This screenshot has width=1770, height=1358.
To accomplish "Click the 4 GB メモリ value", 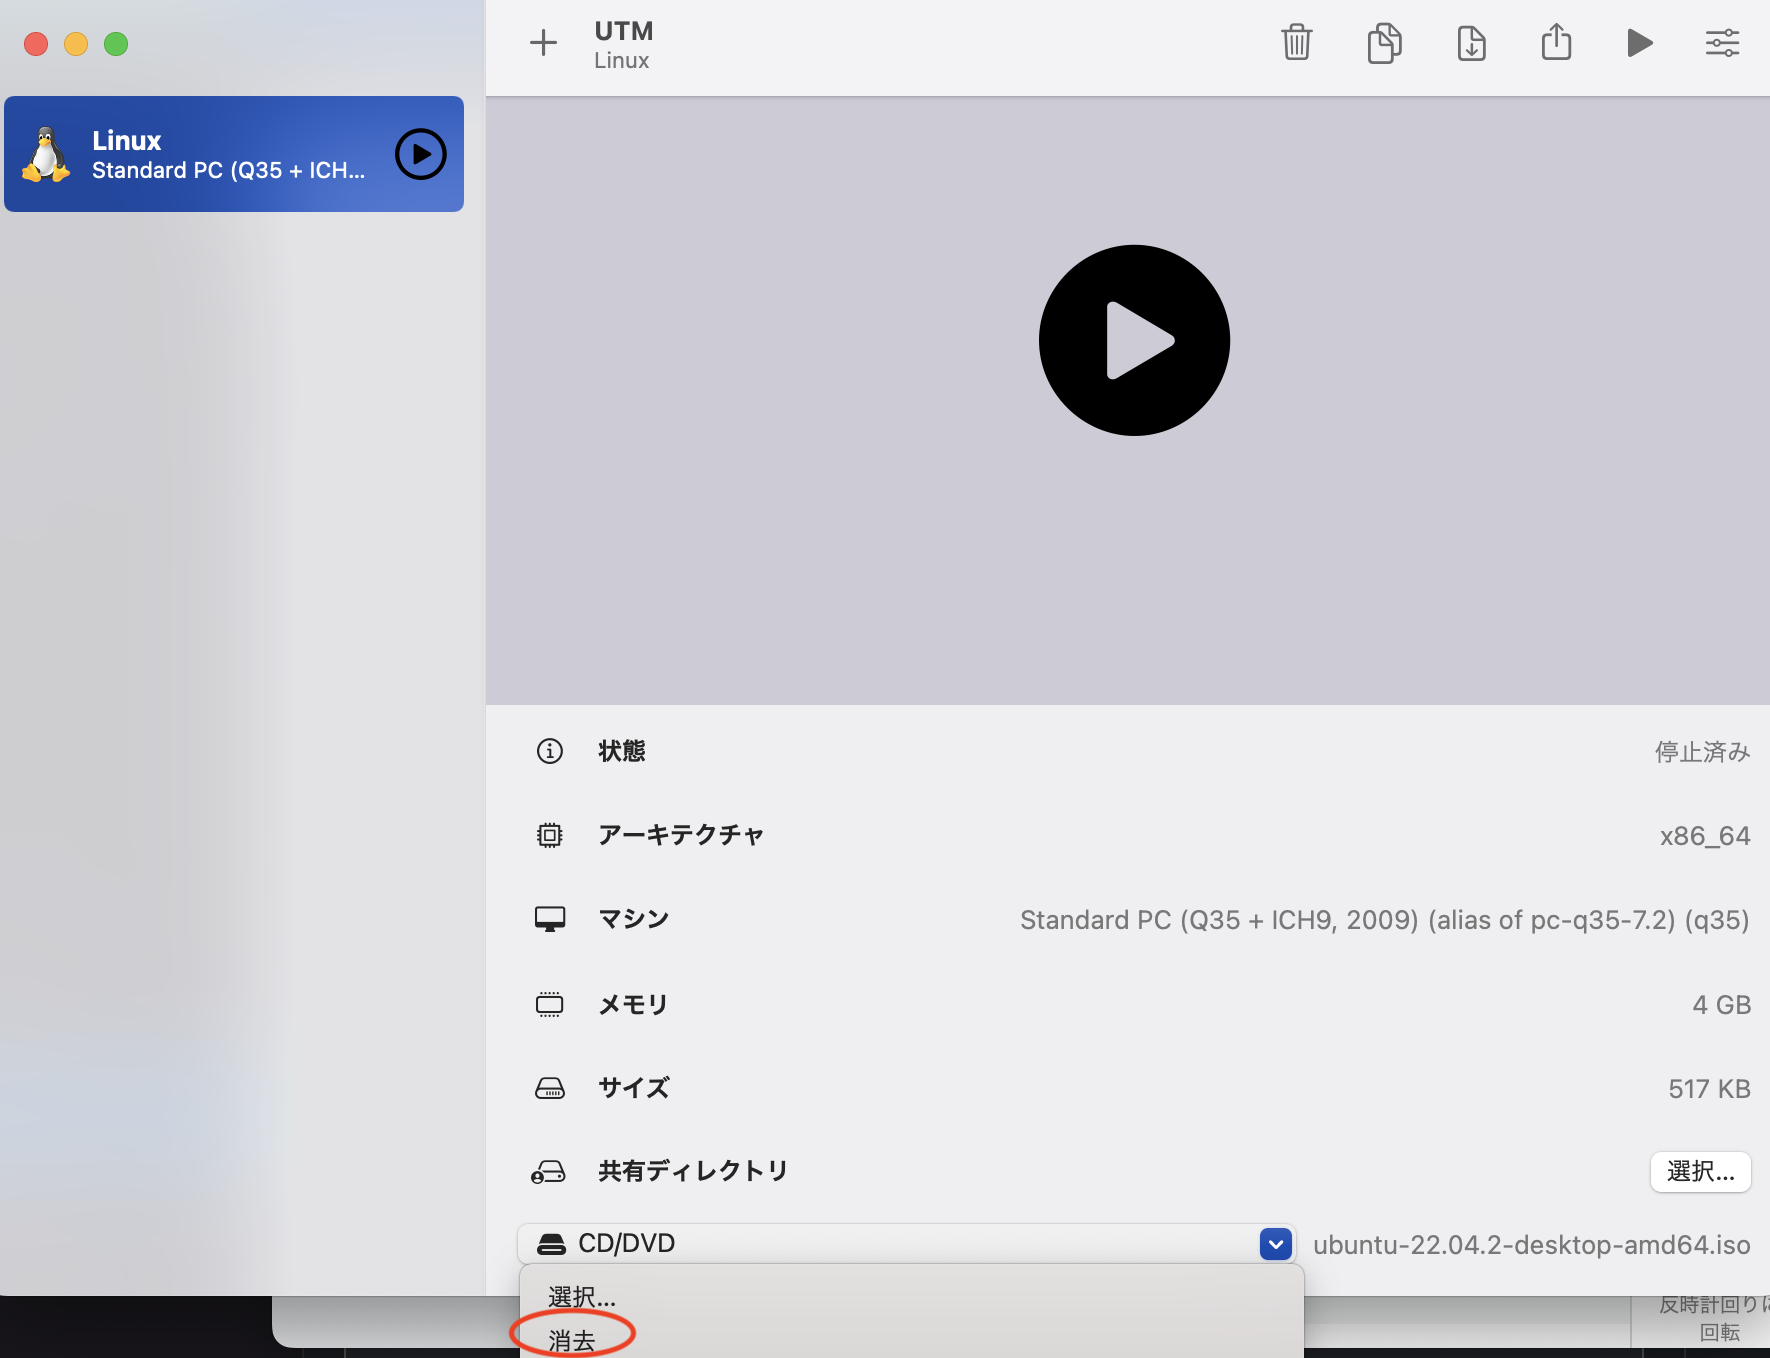I will (x=1720, y=1004).
